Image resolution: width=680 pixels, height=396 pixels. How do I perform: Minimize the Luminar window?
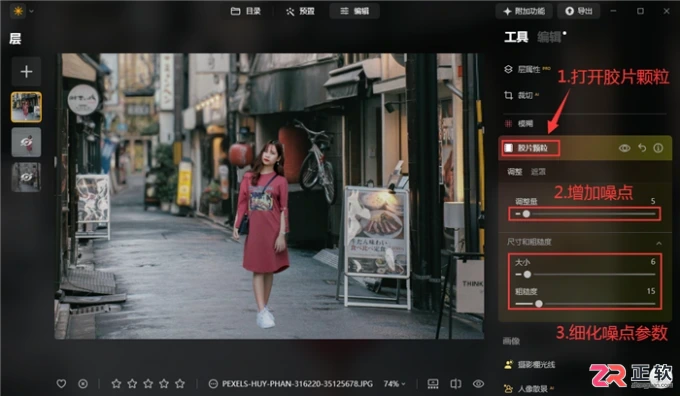(613, 11)
